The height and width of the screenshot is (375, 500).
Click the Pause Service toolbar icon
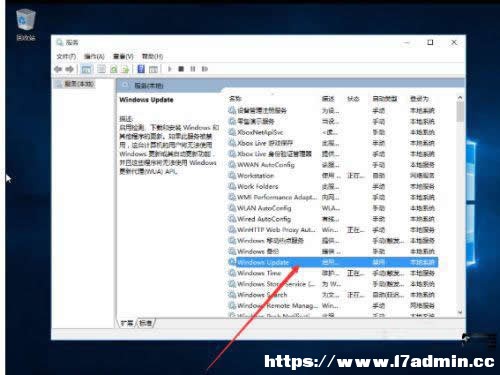point(193,69)
